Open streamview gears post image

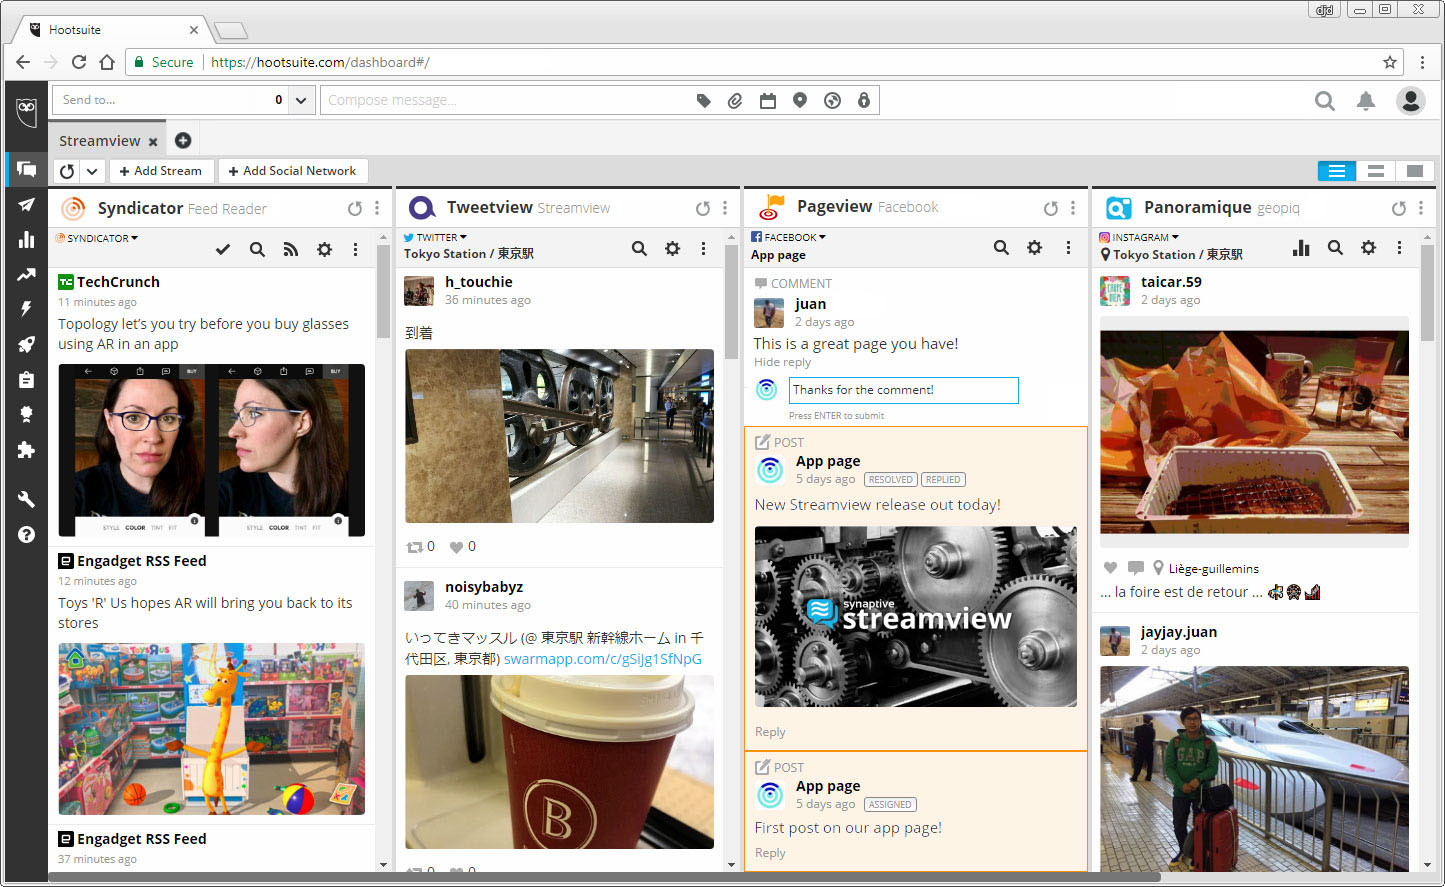(916, 617)
